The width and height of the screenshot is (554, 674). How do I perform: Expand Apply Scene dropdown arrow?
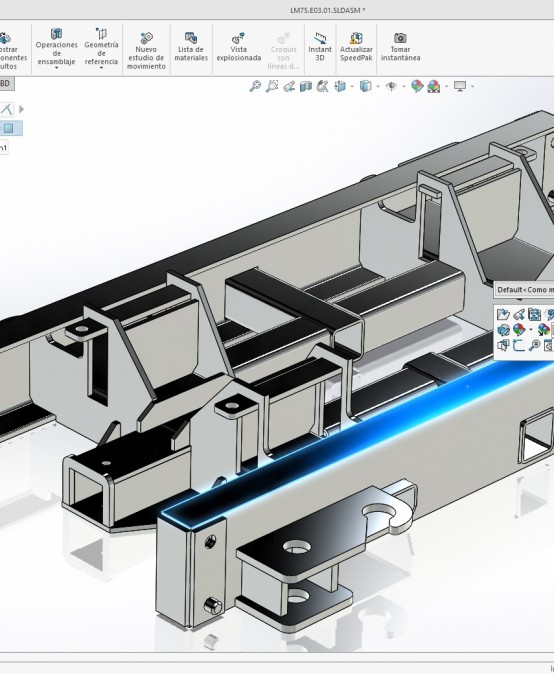click(446, 87)
